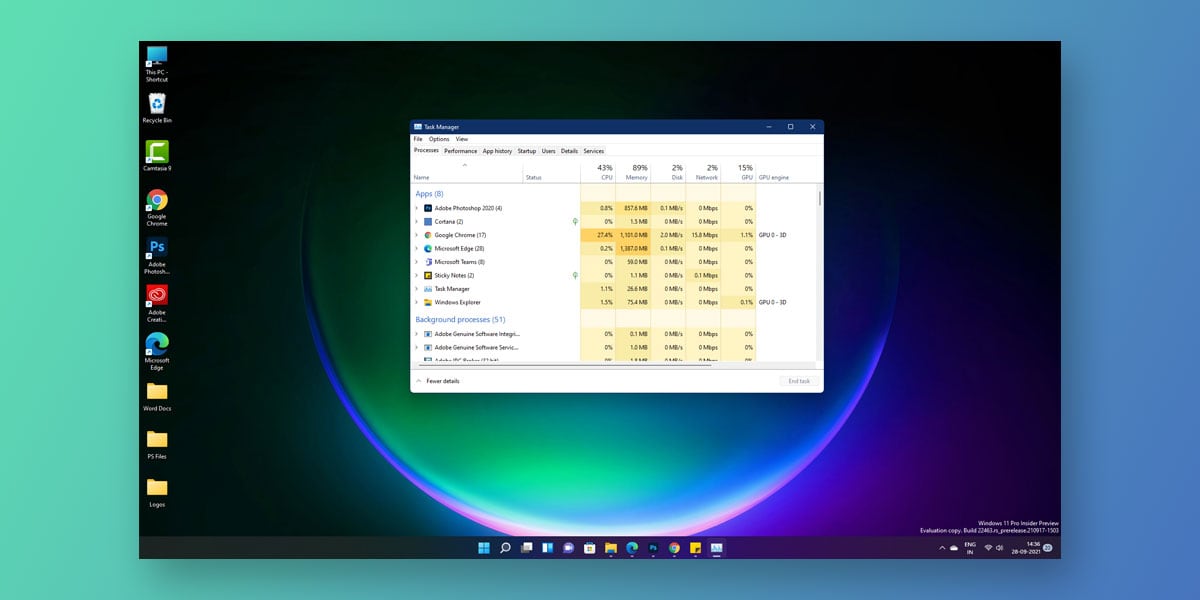Click the End task button
Screen dimensions: 1200x600
point(798,381)
